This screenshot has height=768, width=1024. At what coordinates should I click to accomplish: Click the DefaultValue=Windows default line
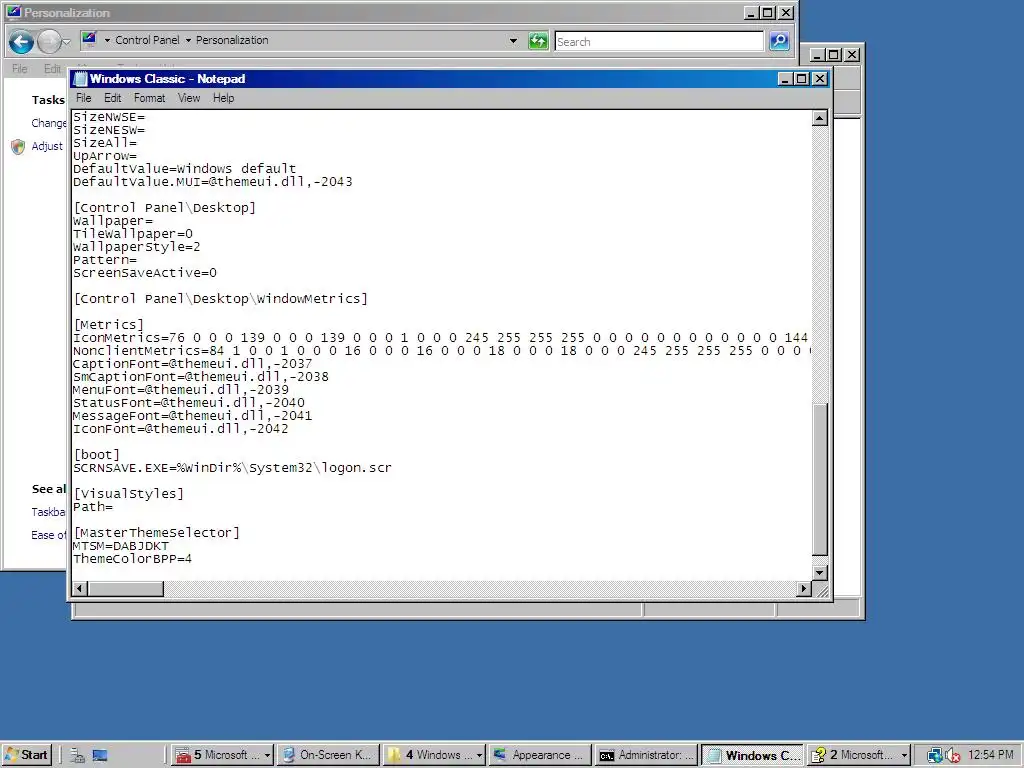[x=184, y=168]
